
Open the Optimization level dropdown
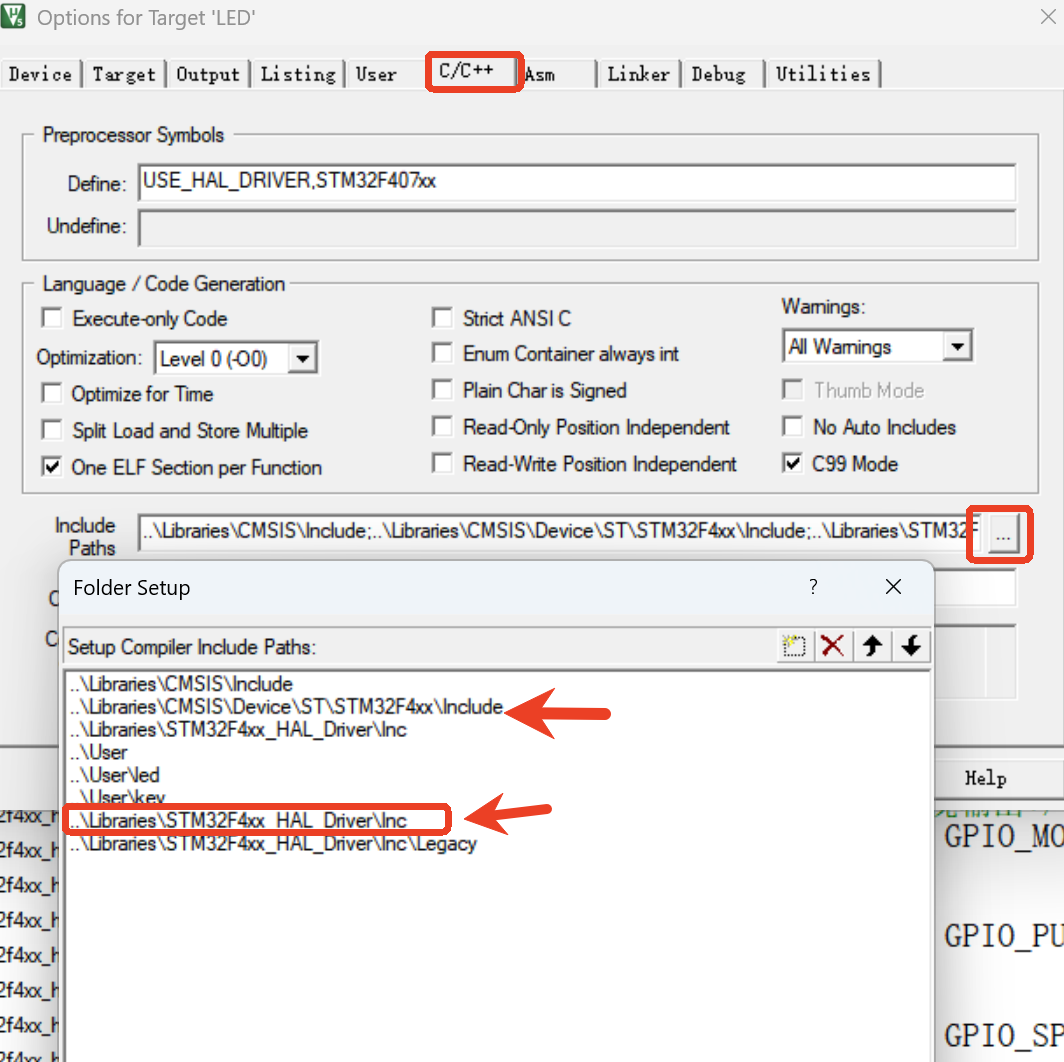(303, 357)
